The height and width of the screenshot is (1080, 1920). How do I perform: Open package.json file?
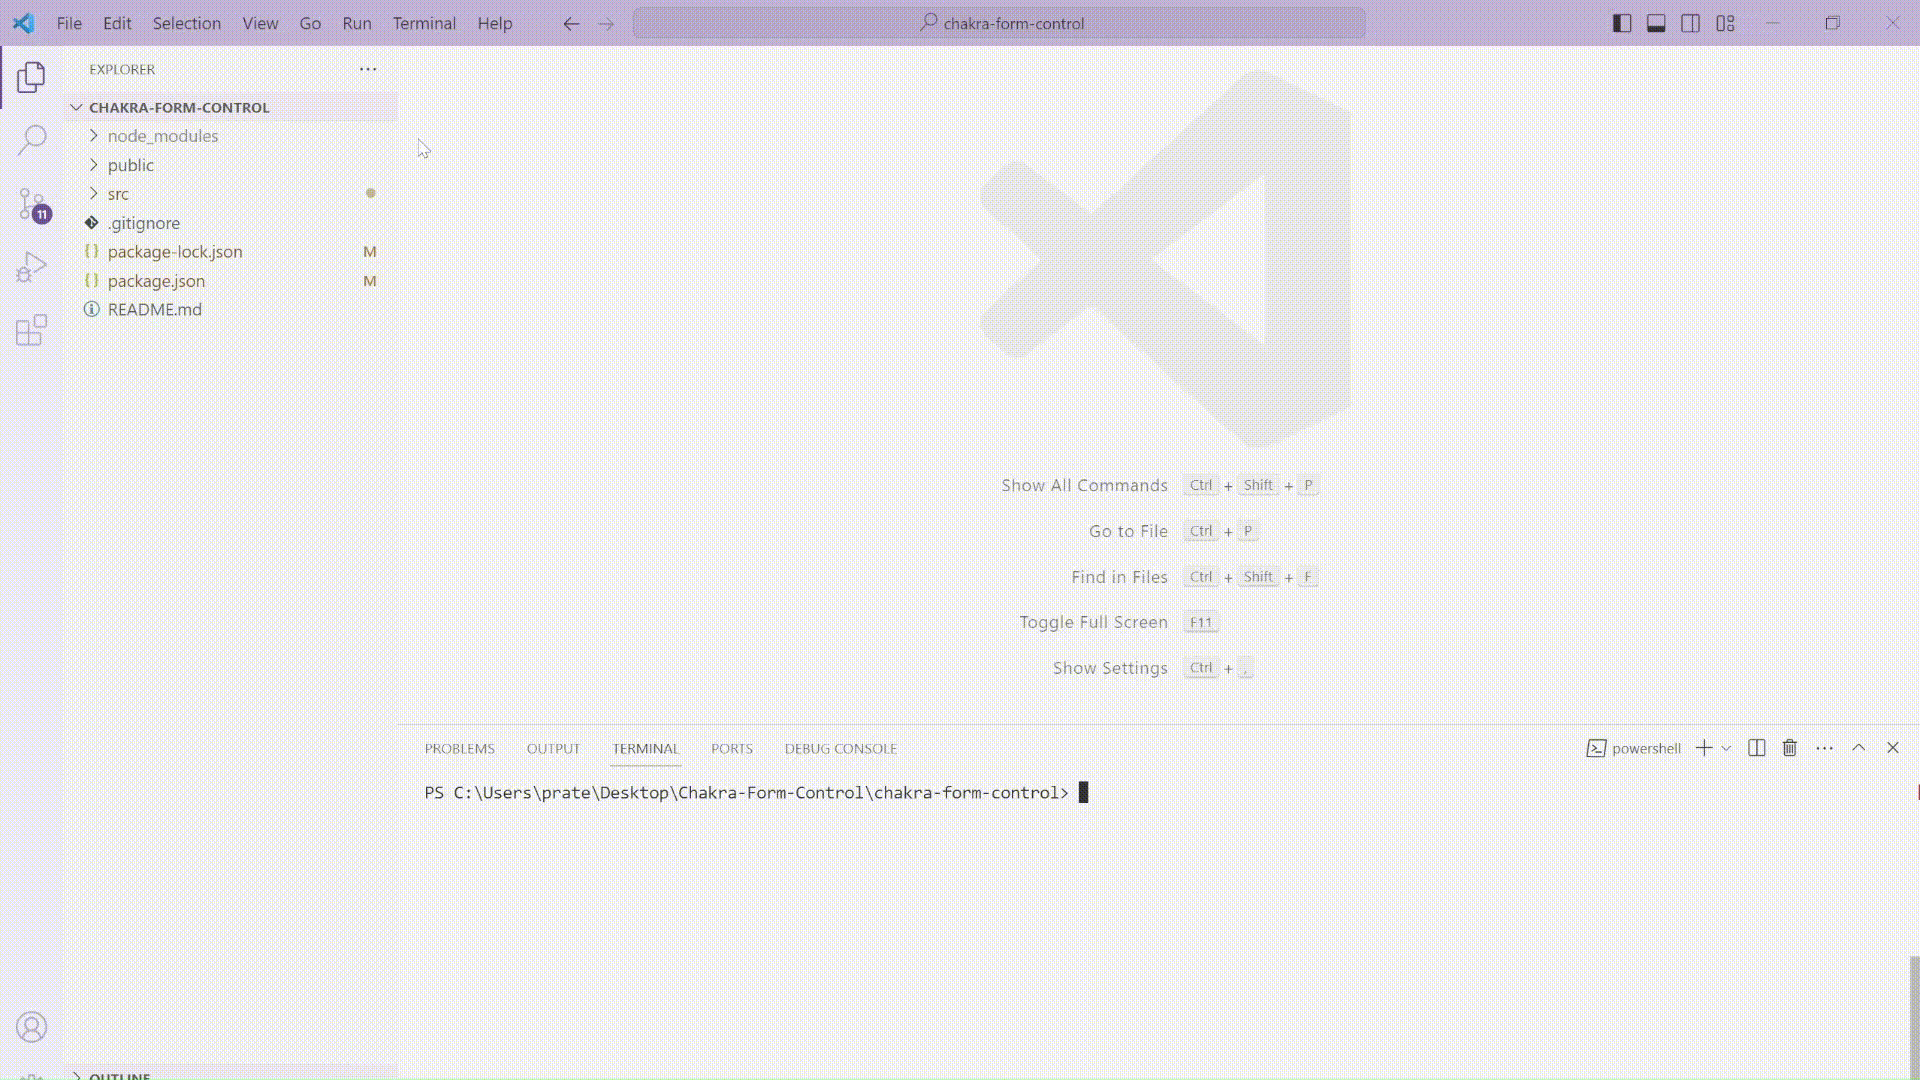click(156, 281)
